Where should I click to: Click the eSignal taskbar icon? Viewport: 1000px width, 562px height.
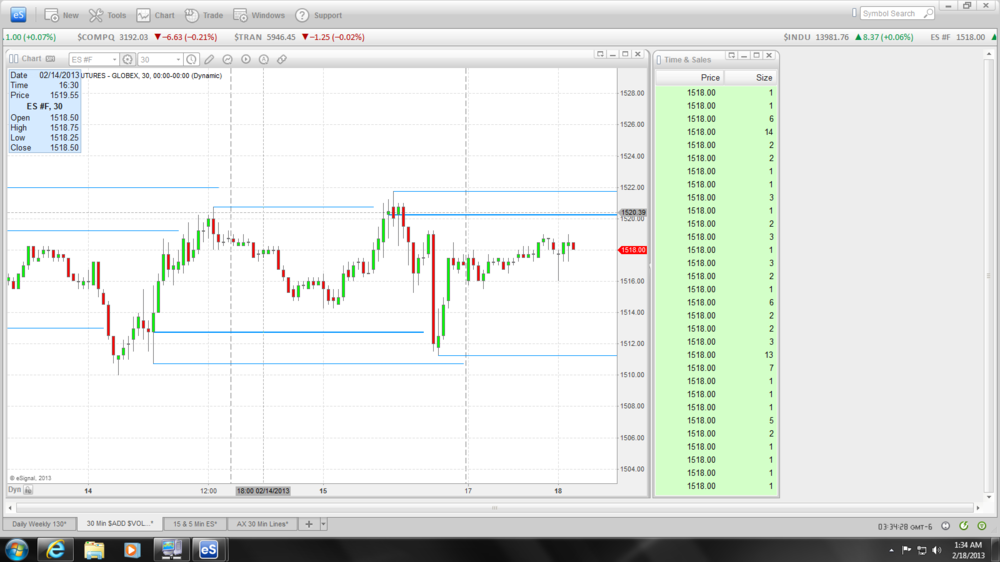point(209,549)
